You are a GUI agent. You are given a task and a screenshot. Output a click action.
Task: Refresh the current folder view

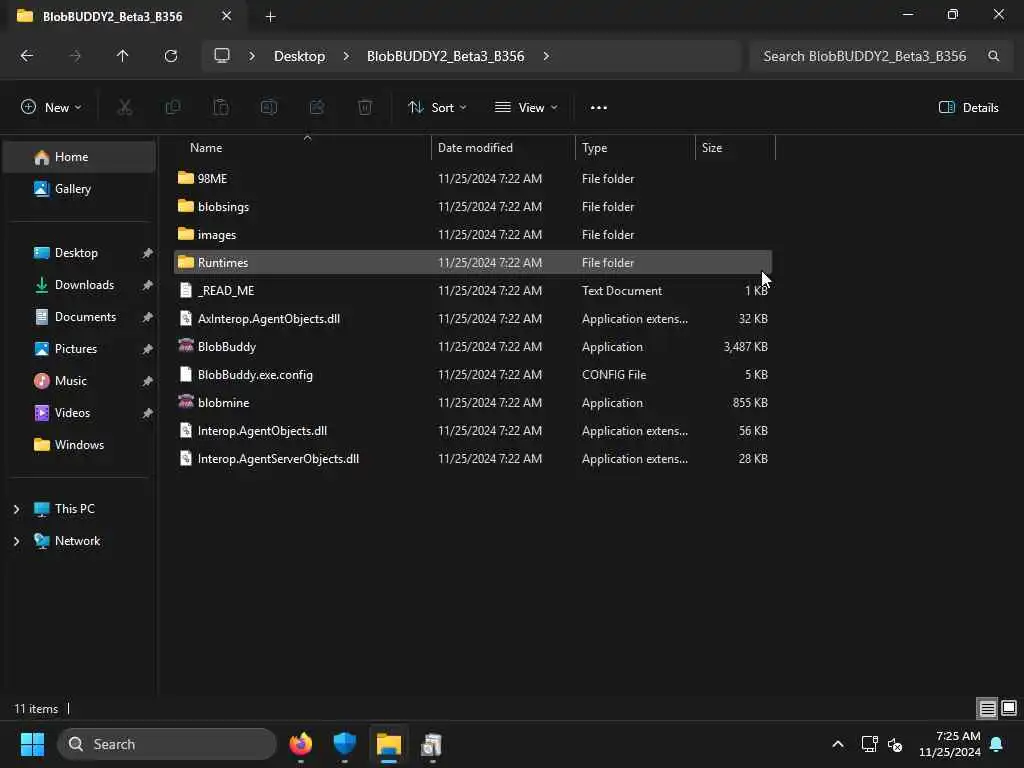pos(170,56)
